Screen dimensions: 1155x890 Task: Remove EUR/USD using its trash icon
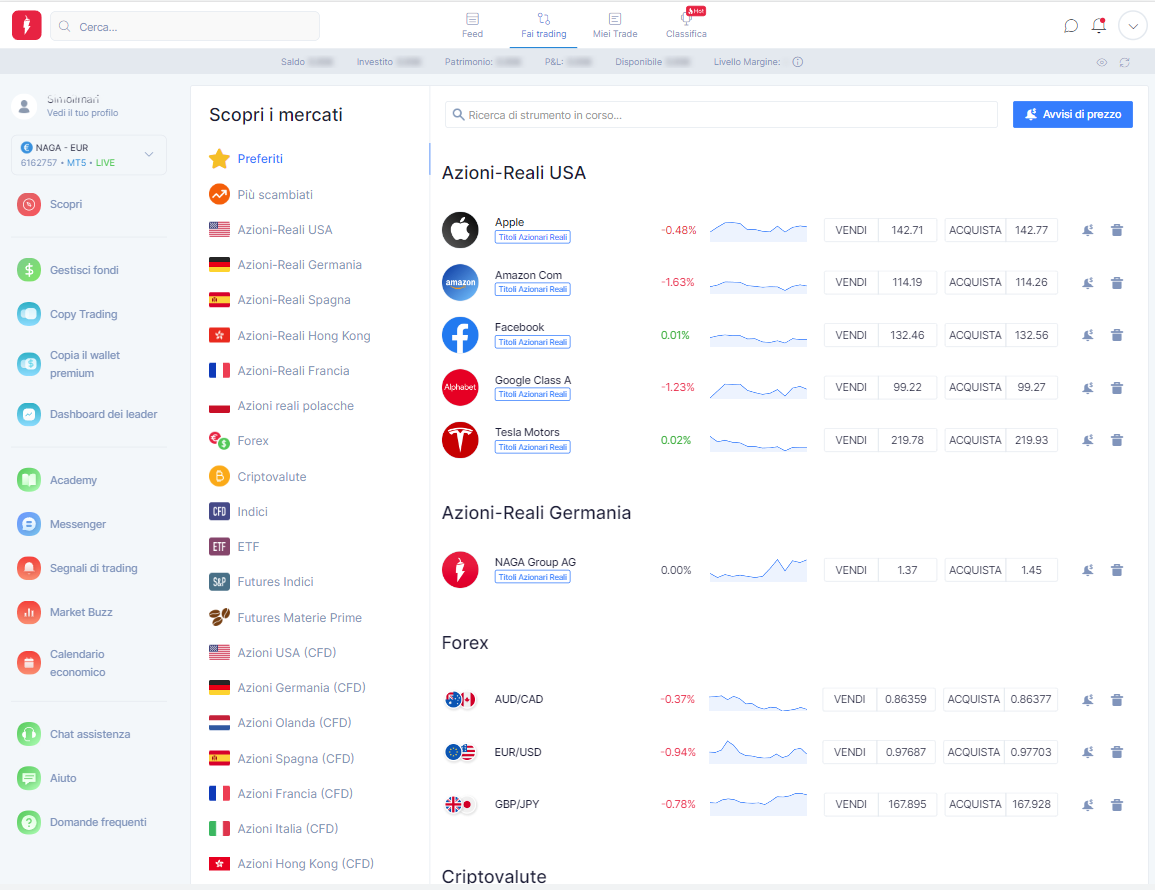(x=1117, y=752)
